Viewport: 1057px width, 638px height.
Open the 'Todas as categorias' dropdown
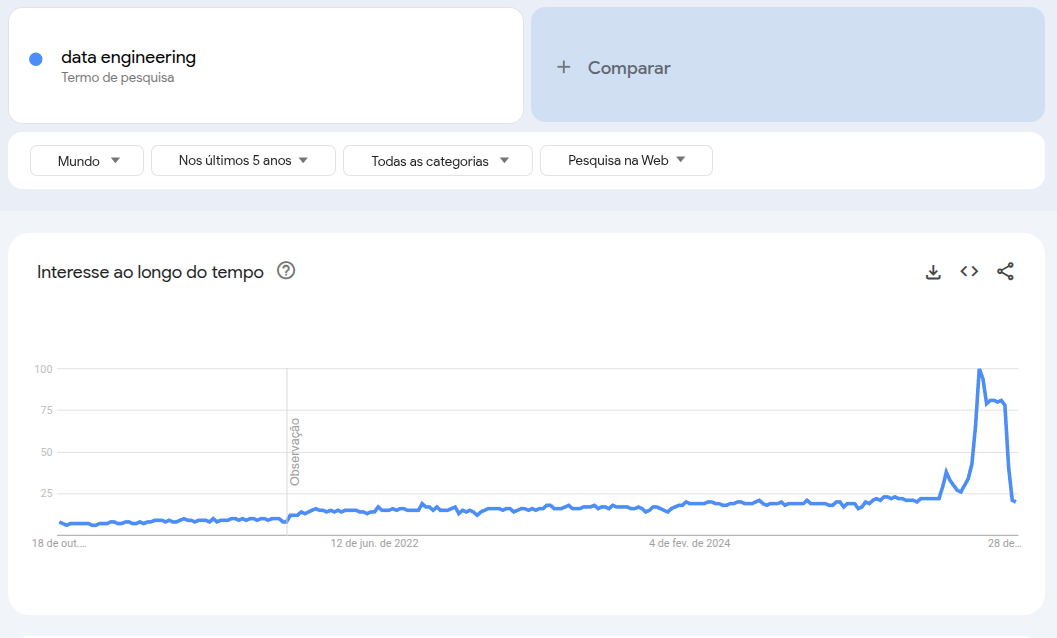pos(437,160)
